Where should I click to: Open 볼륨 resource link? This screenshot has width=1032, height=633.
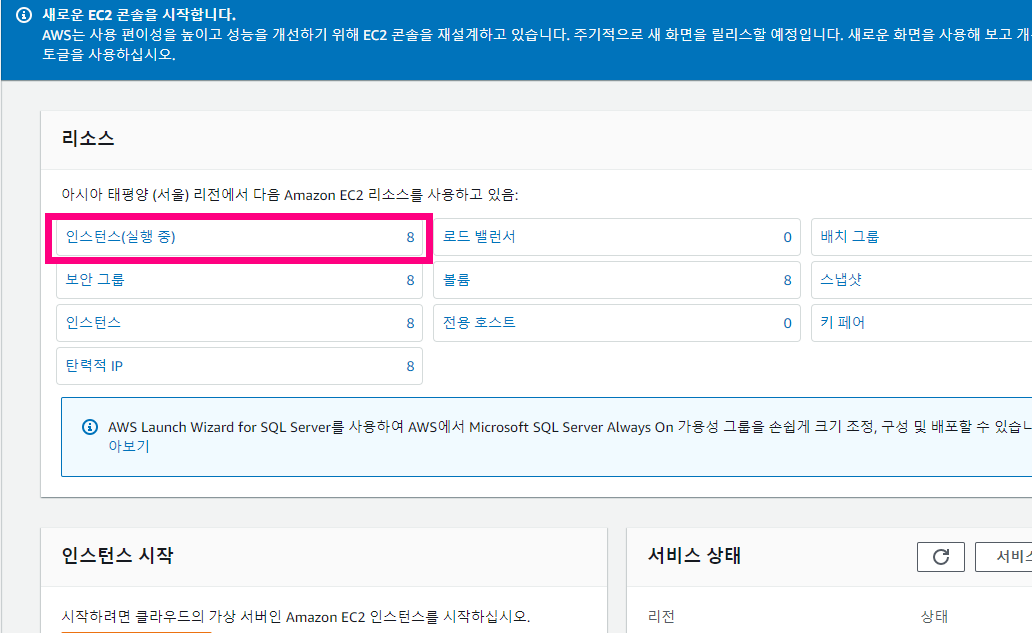[x=456, y=280]
